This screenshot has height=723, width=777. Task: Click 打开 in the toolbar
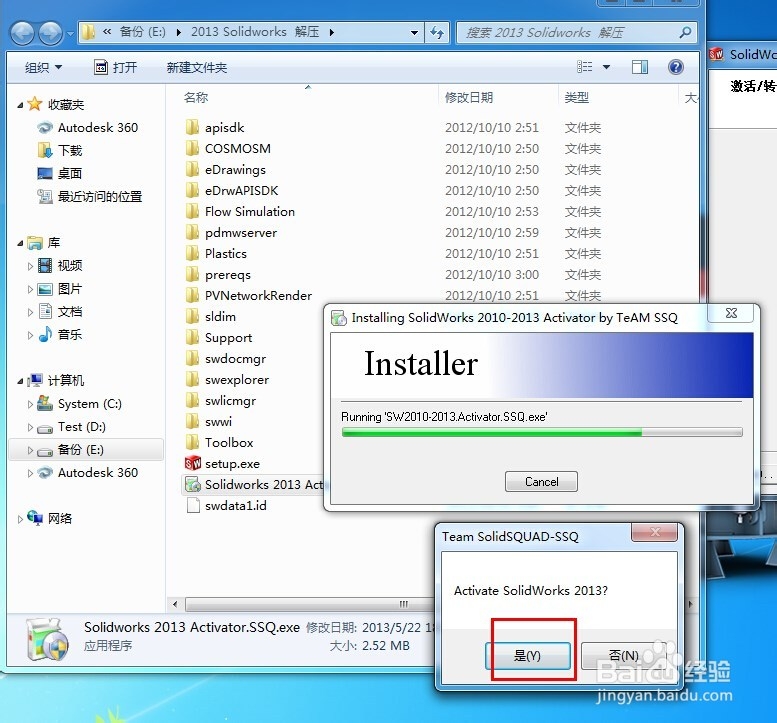(115, 67)
